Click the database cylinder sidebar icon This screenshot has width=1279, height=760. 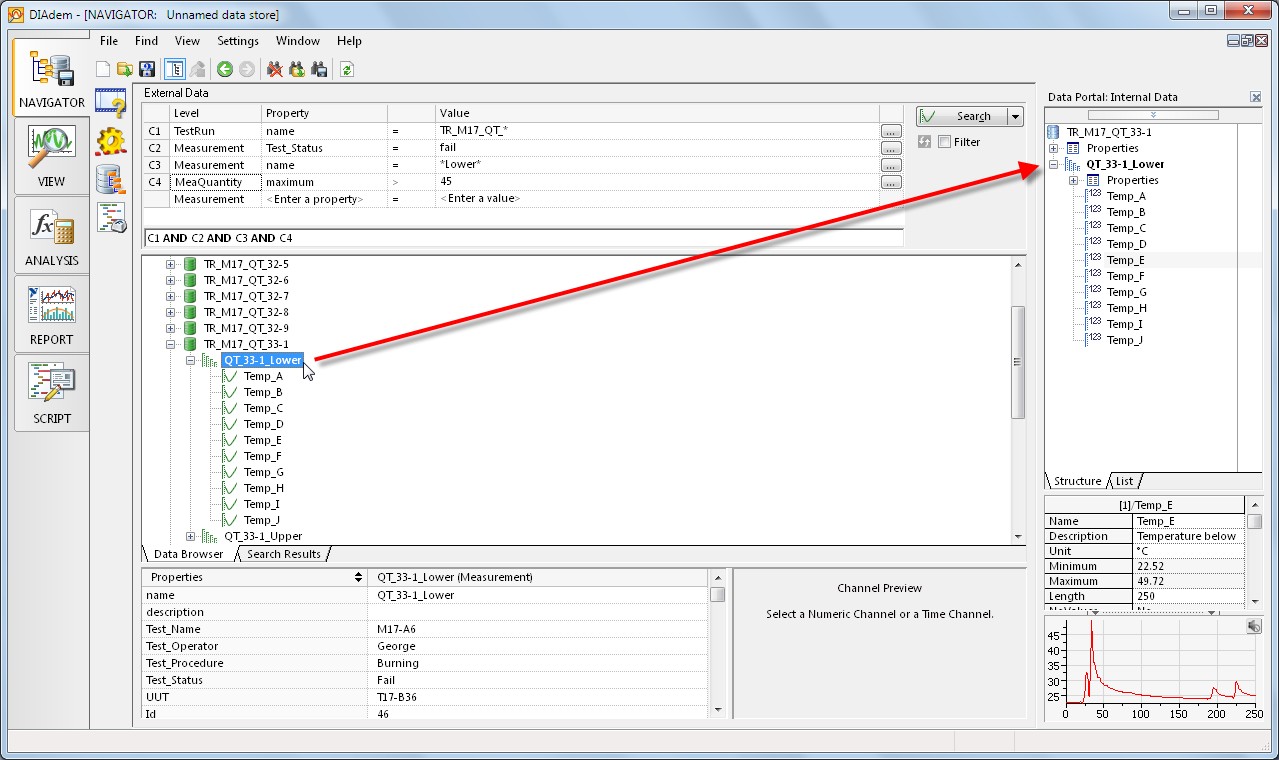(110, 179)
